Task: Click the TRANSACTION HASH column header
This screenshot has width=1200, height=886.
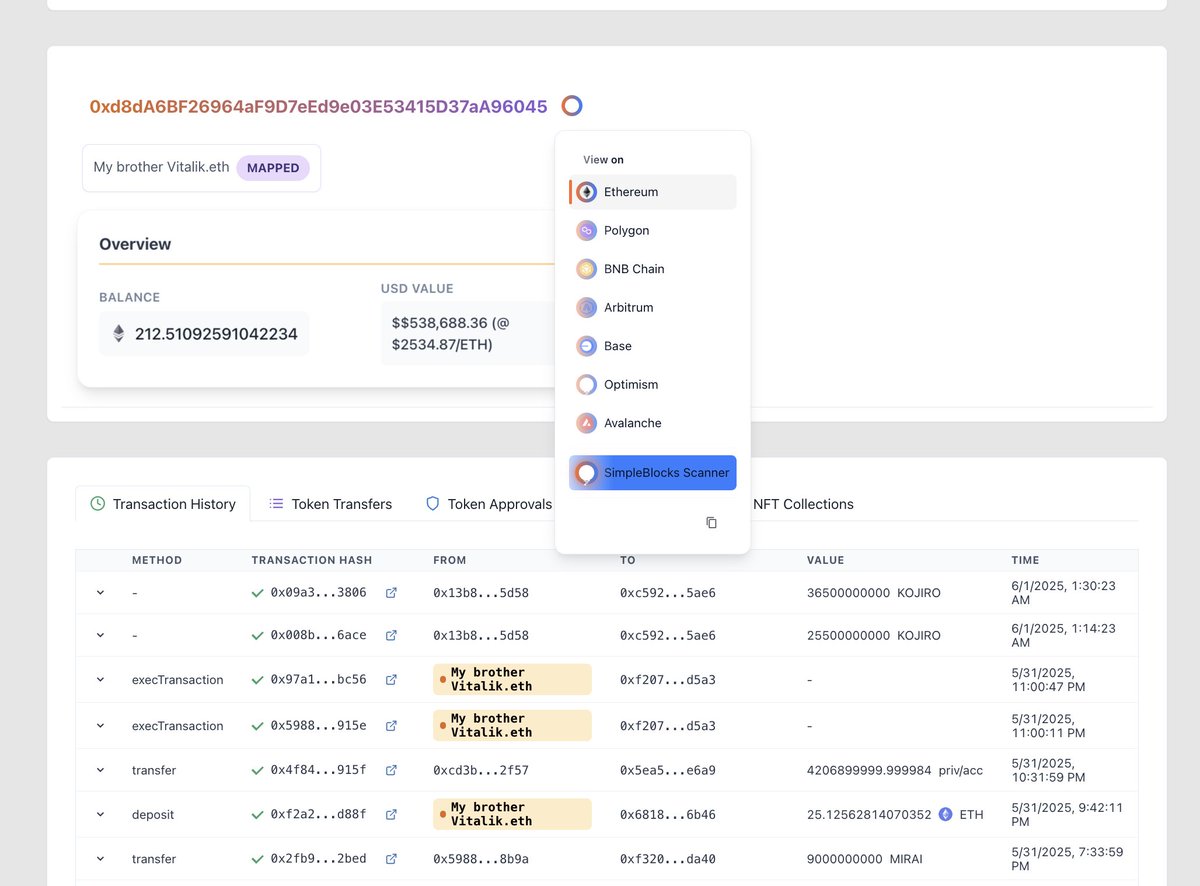Action: pyautogui.click(x=312, y=560)
